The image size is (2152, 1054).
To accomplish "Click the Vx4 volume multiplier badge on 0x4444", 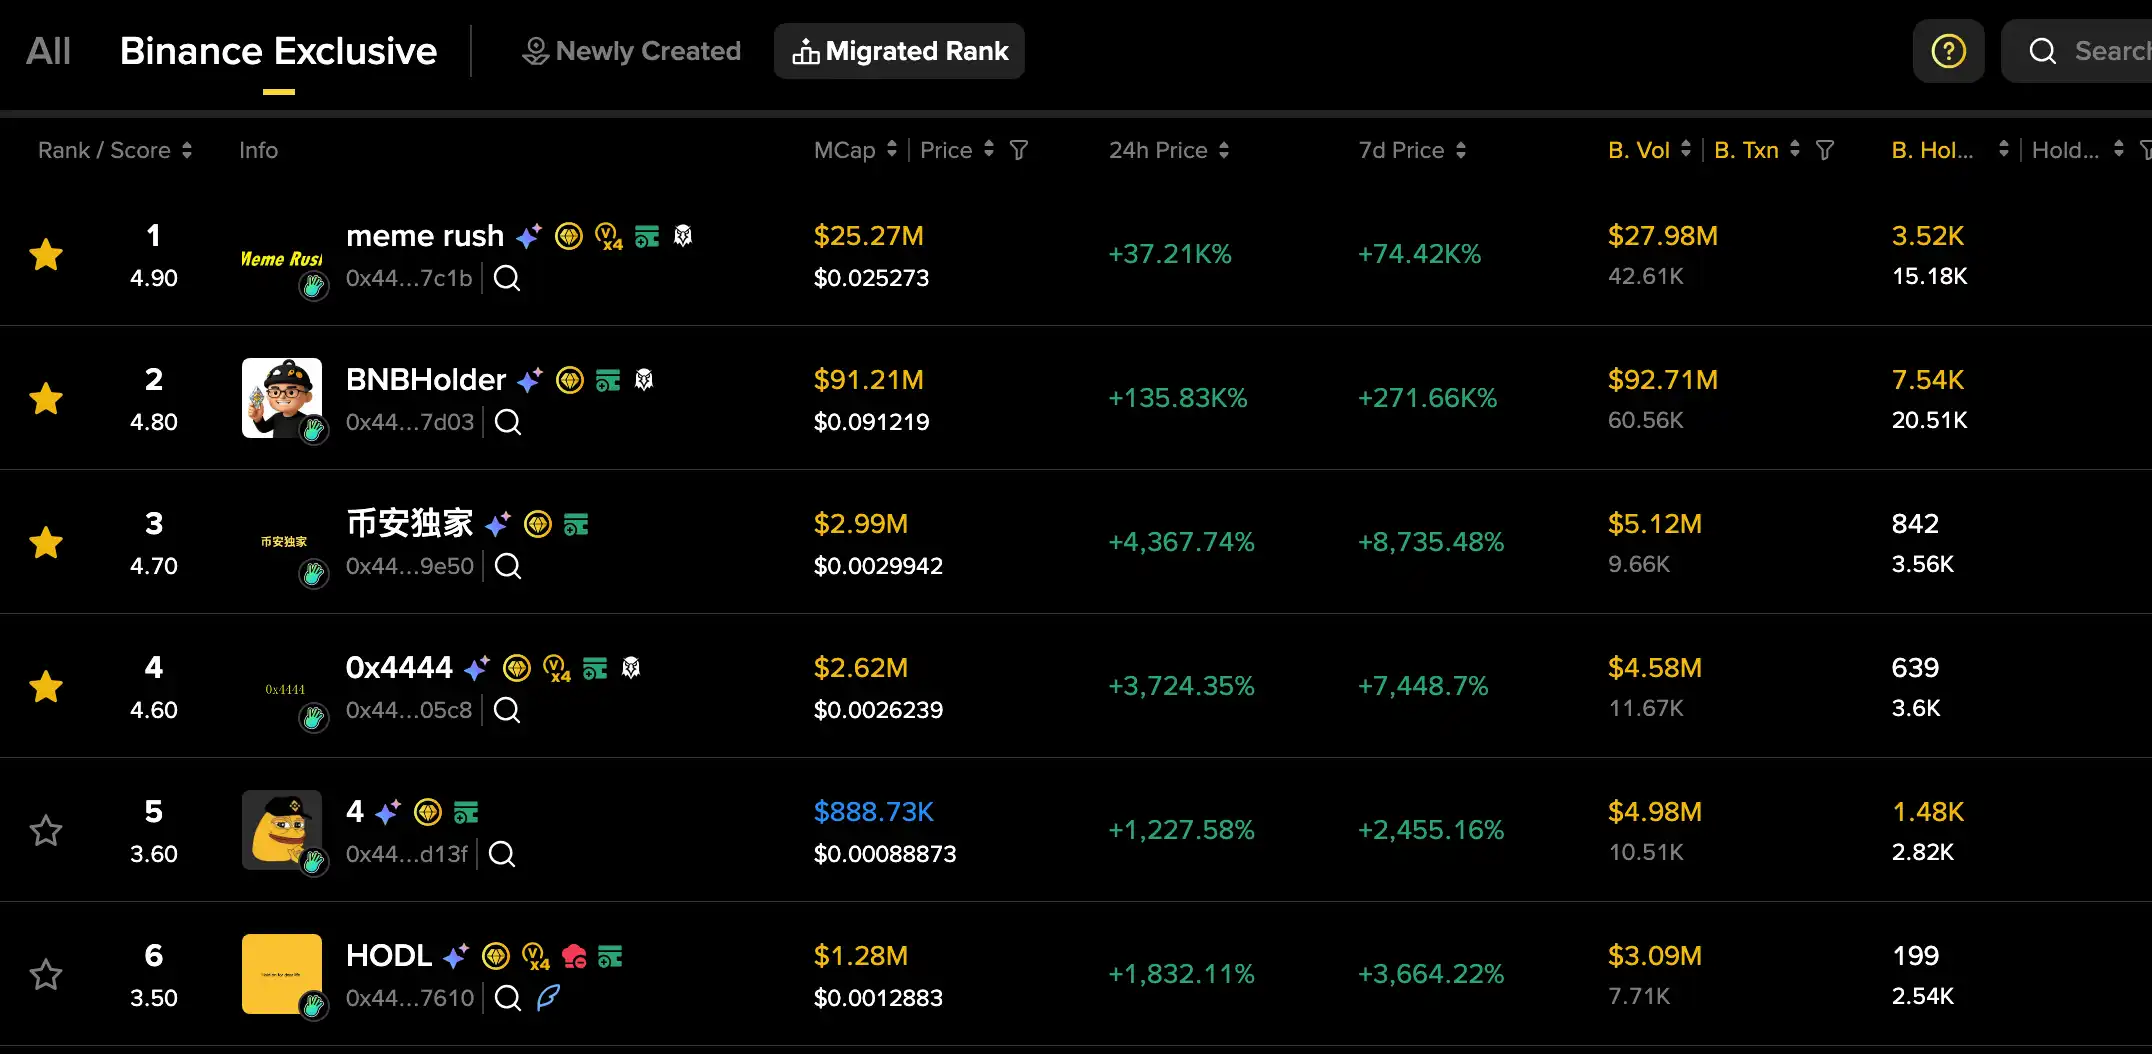I will click(x=556, y=668).
